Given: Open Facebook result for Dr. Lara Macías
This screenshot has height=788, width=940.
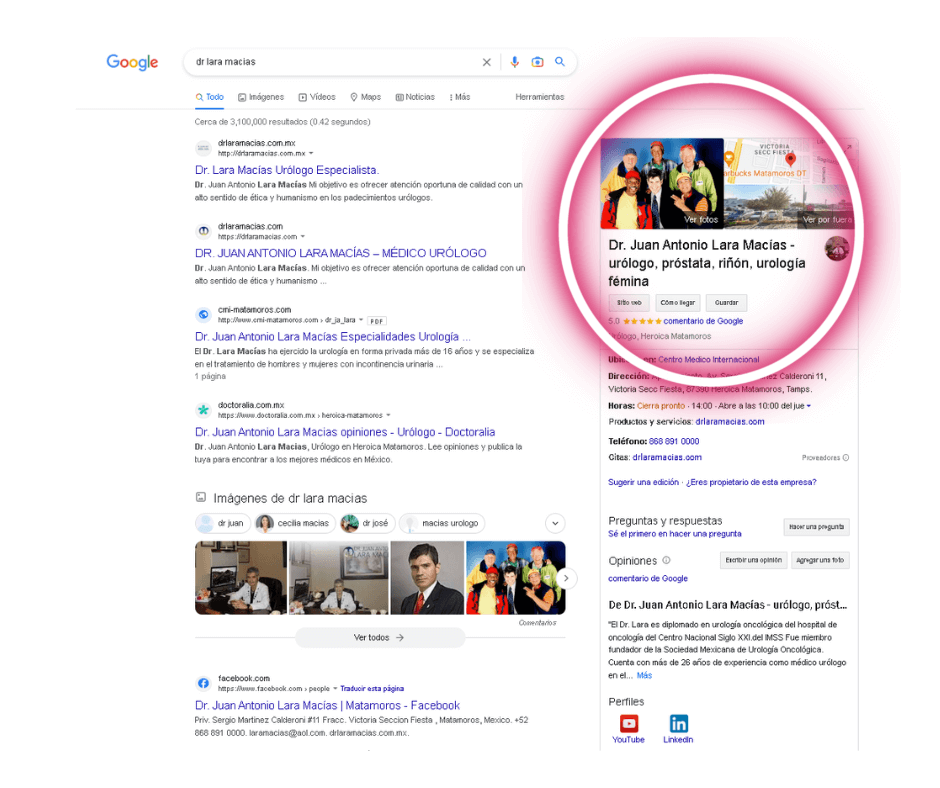Looking at the screenshot, I should 327,705.
